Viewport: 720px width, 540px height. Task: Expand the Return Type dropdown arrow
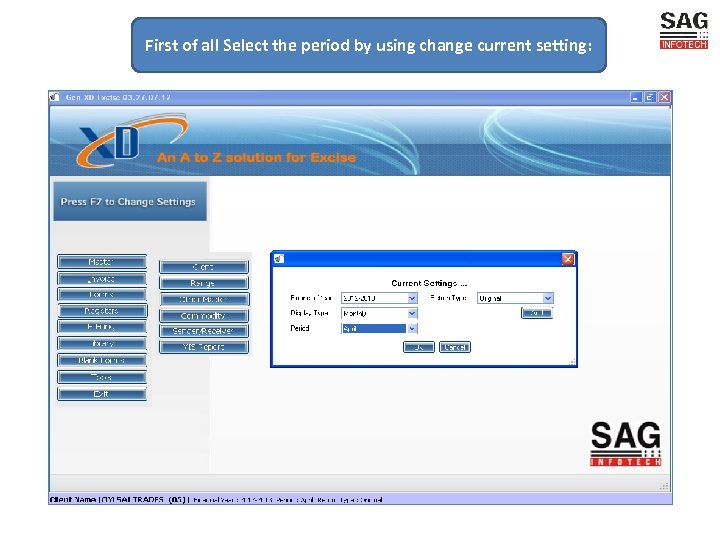click(547, 298)
